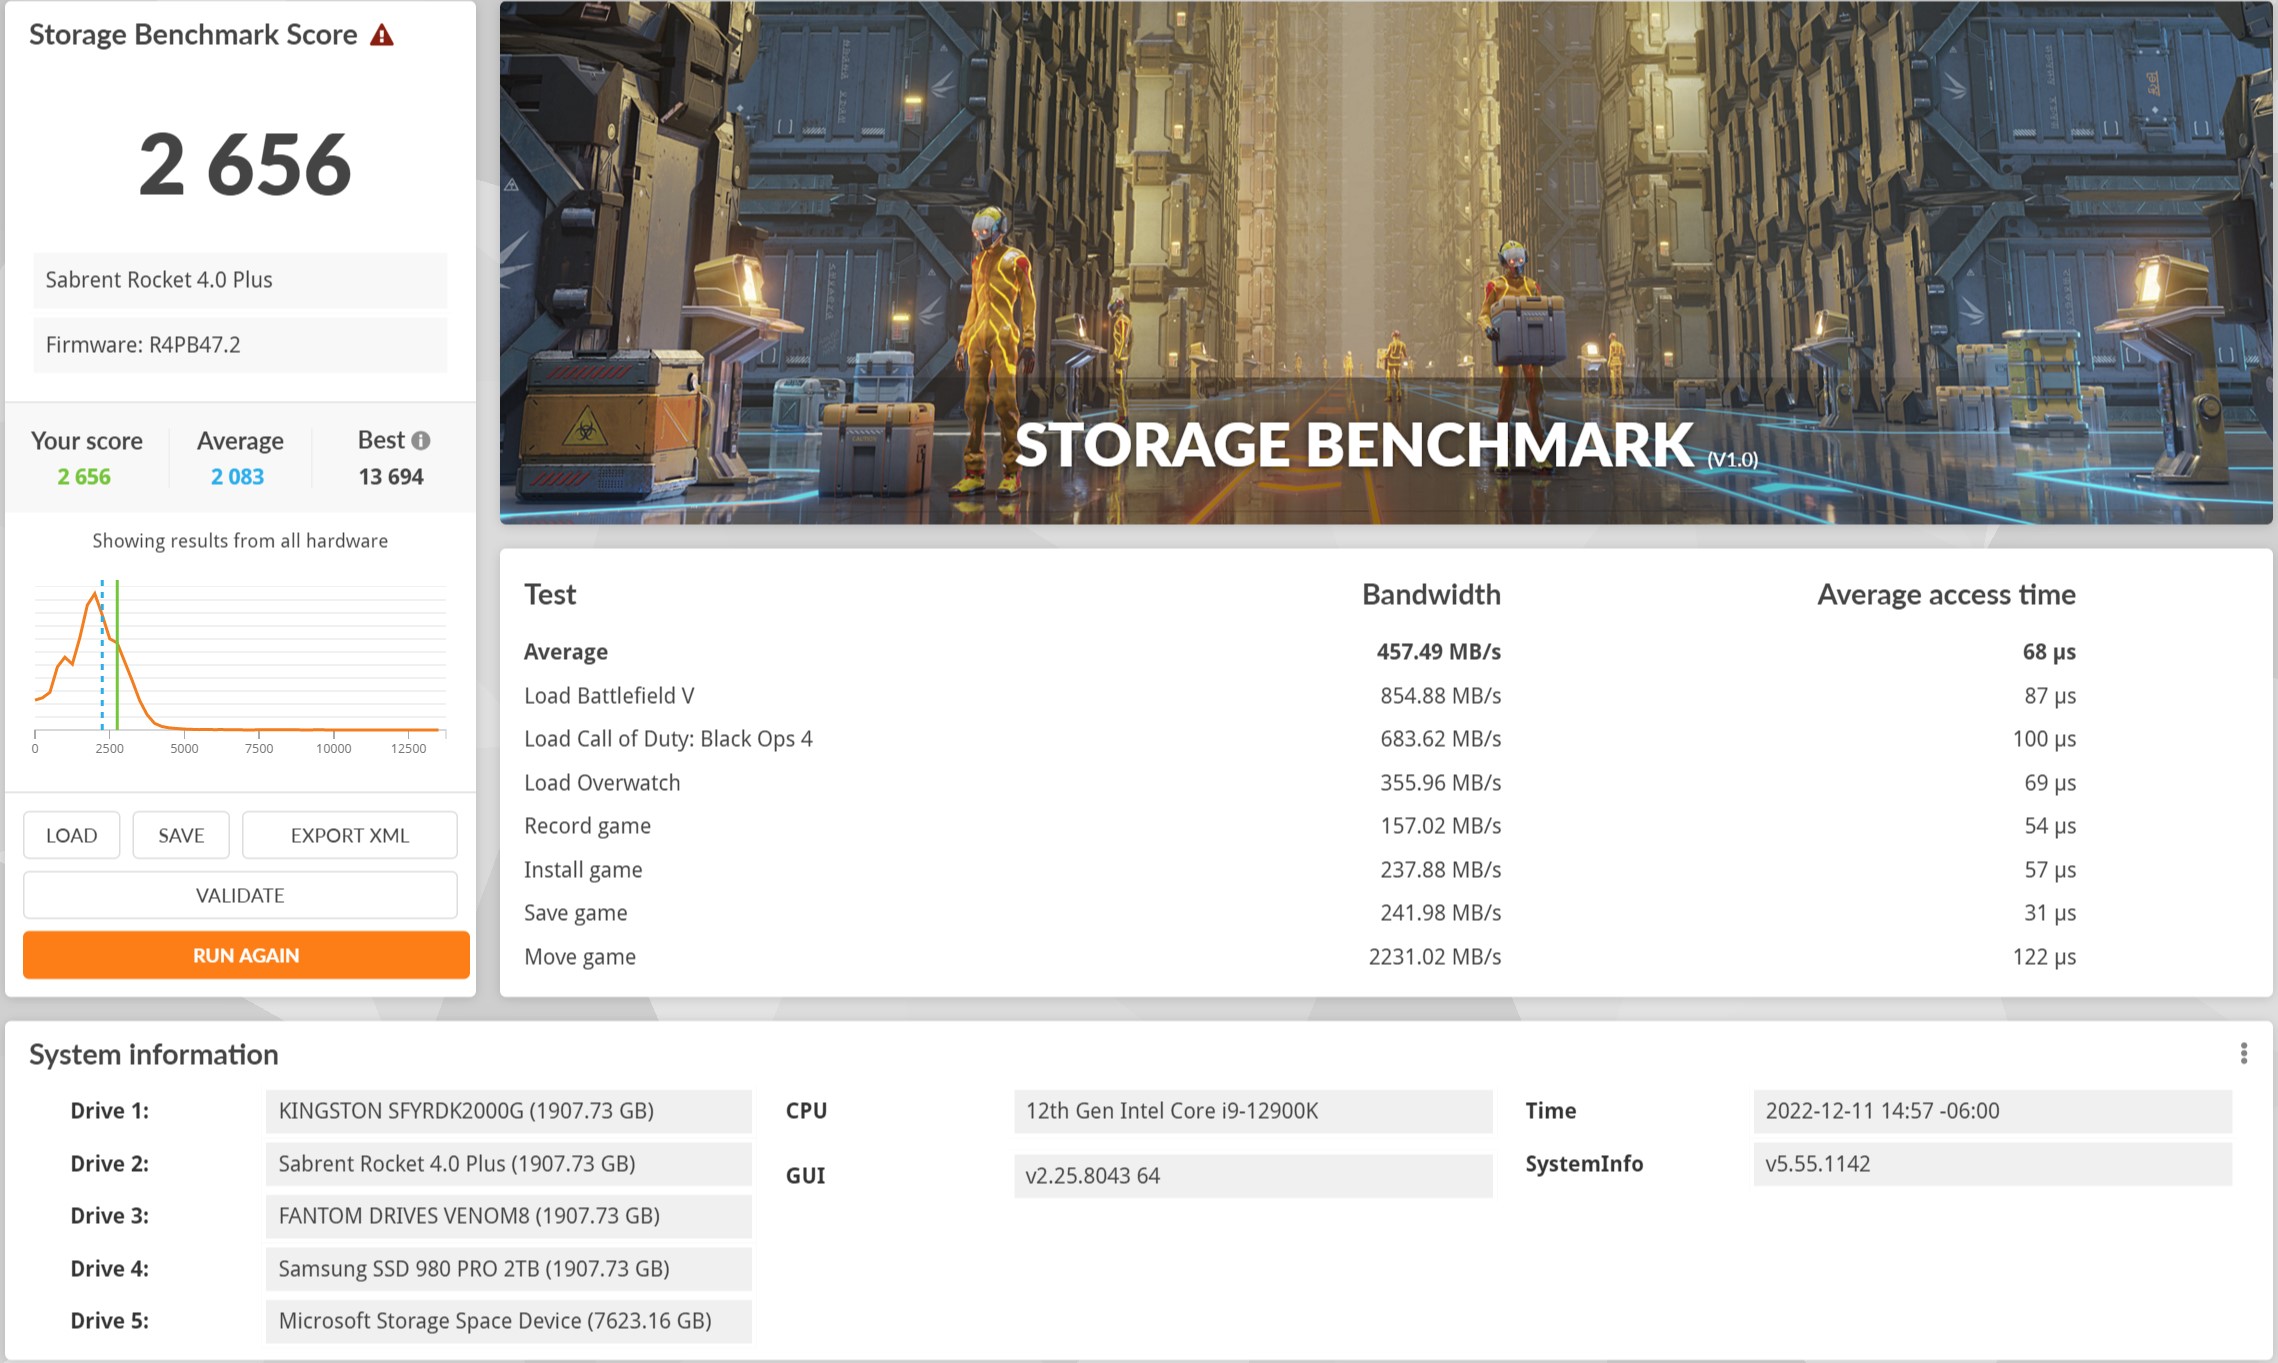2278x1363 pixels.
Task: Select the Drive 3 FANTOM DRIVES VENOM8 field
Action: point(508,1216)
